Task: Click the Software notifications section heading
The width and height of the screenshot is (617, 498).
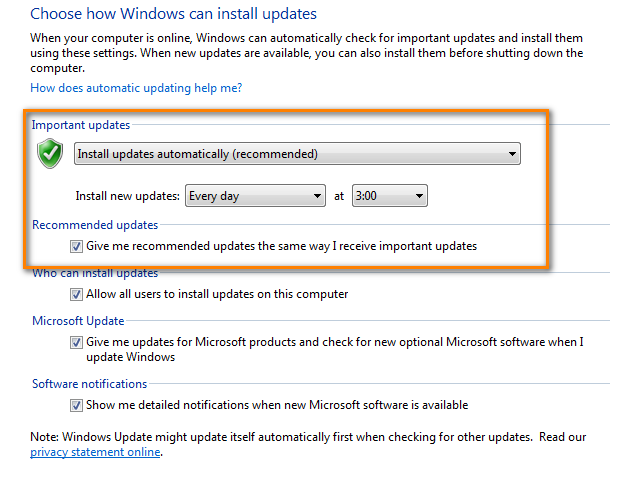Action: click(89, 384)
